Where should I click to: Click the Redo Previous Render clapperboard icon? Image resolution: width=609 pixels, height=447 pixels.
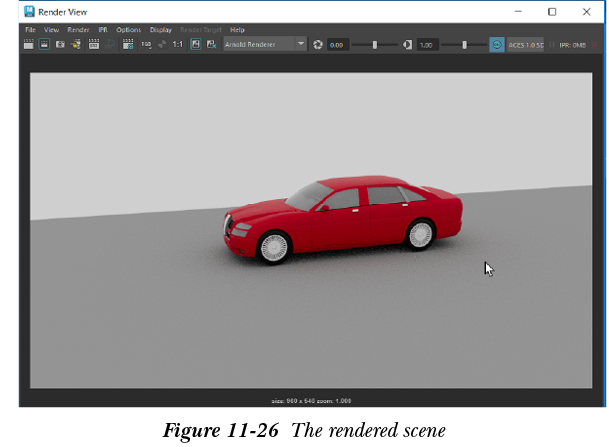29,45
